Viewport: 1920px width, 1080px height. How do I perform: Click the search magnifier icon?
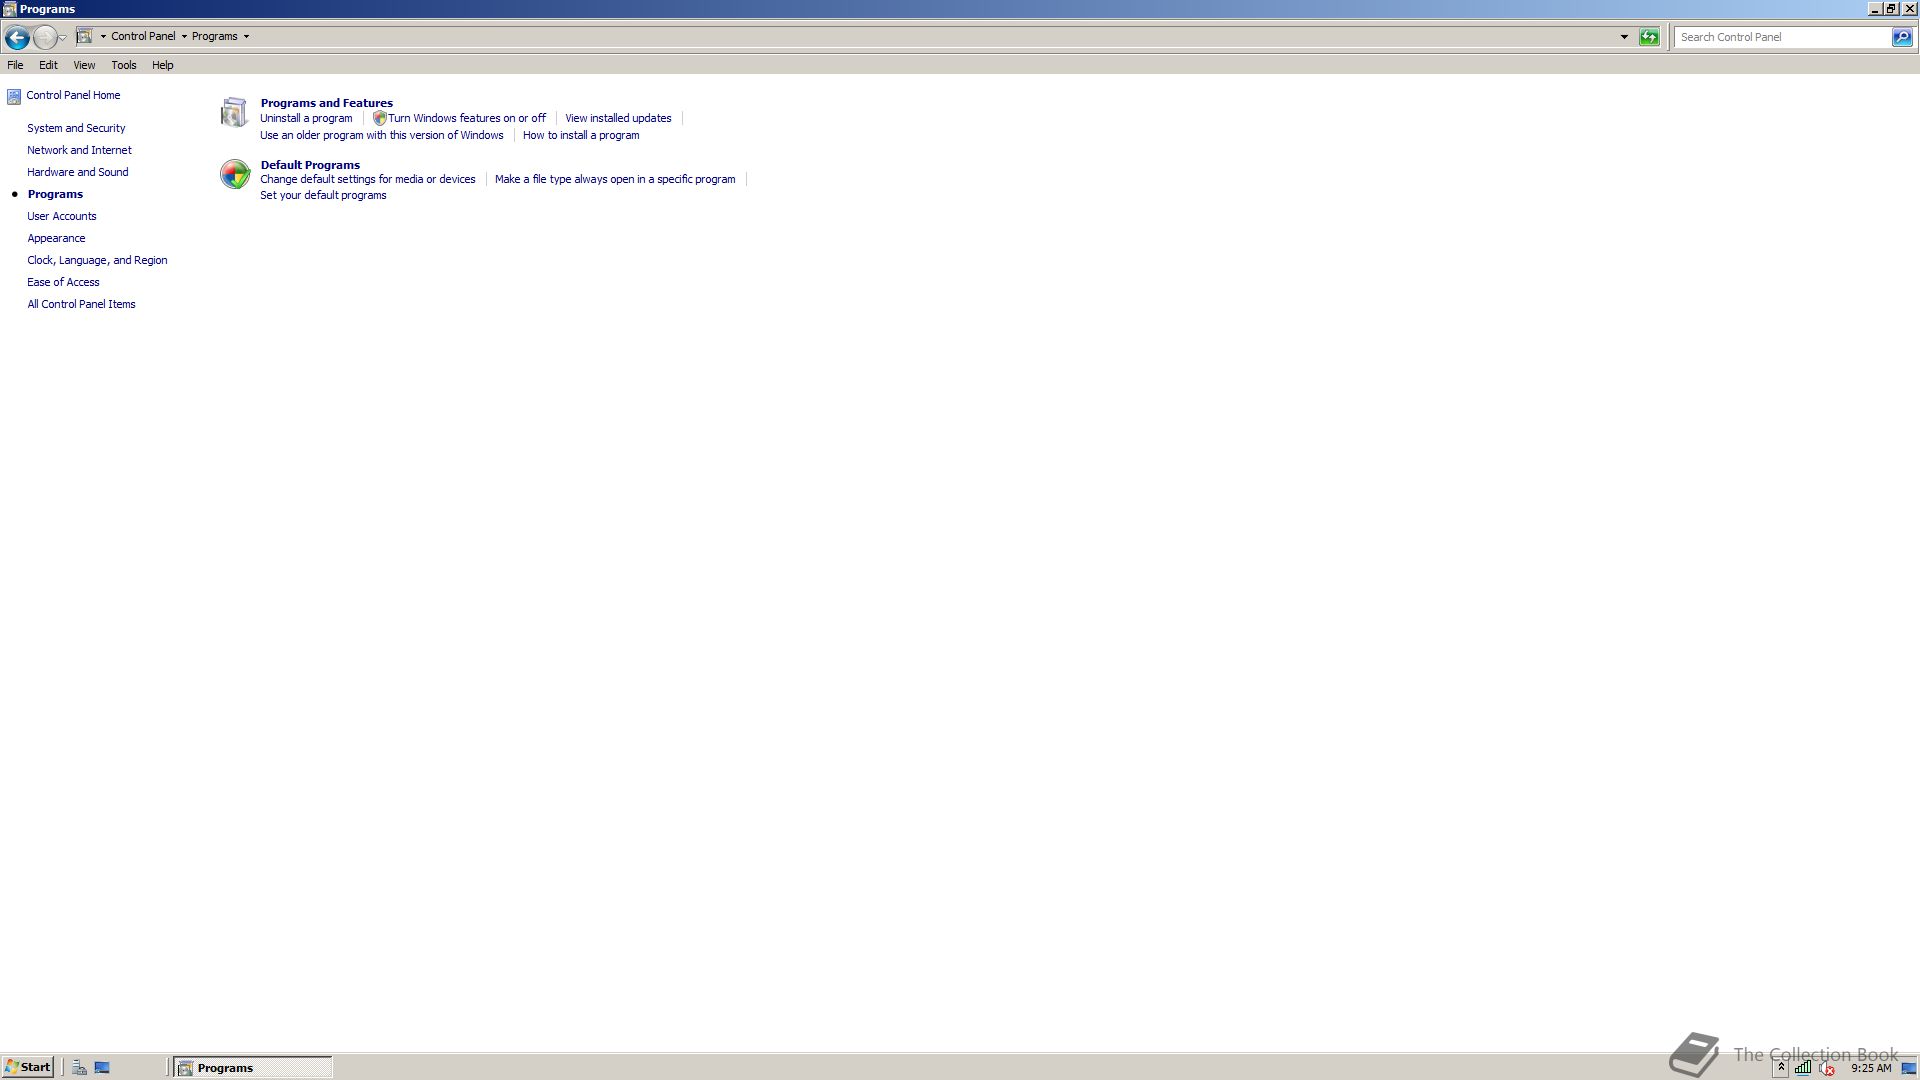(1902, 37)
